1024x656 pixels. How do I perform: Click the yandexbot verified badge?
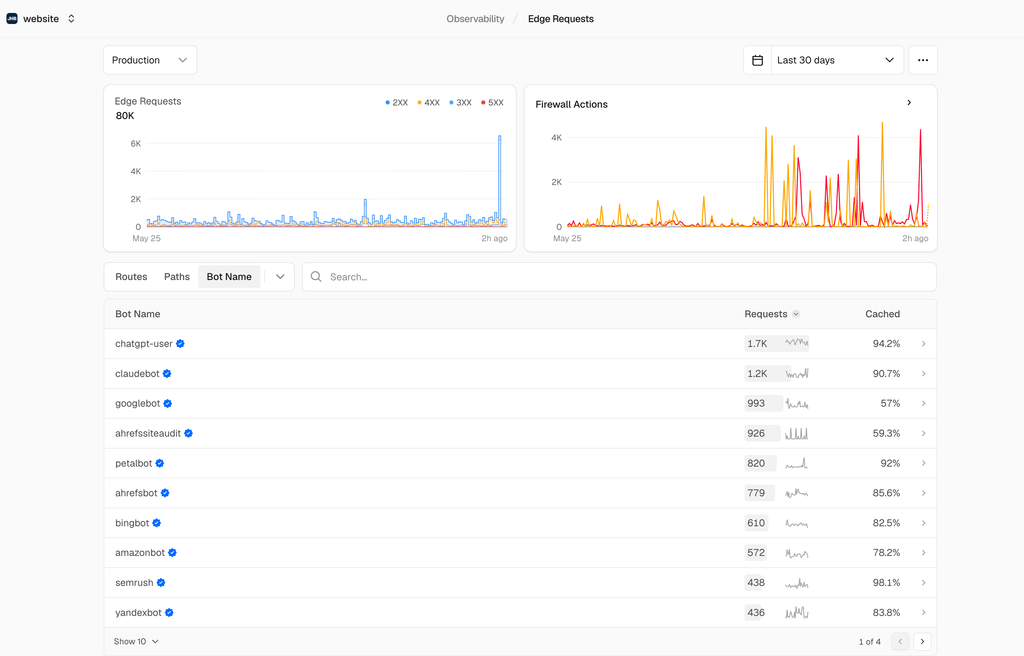[x=169, y=613]
